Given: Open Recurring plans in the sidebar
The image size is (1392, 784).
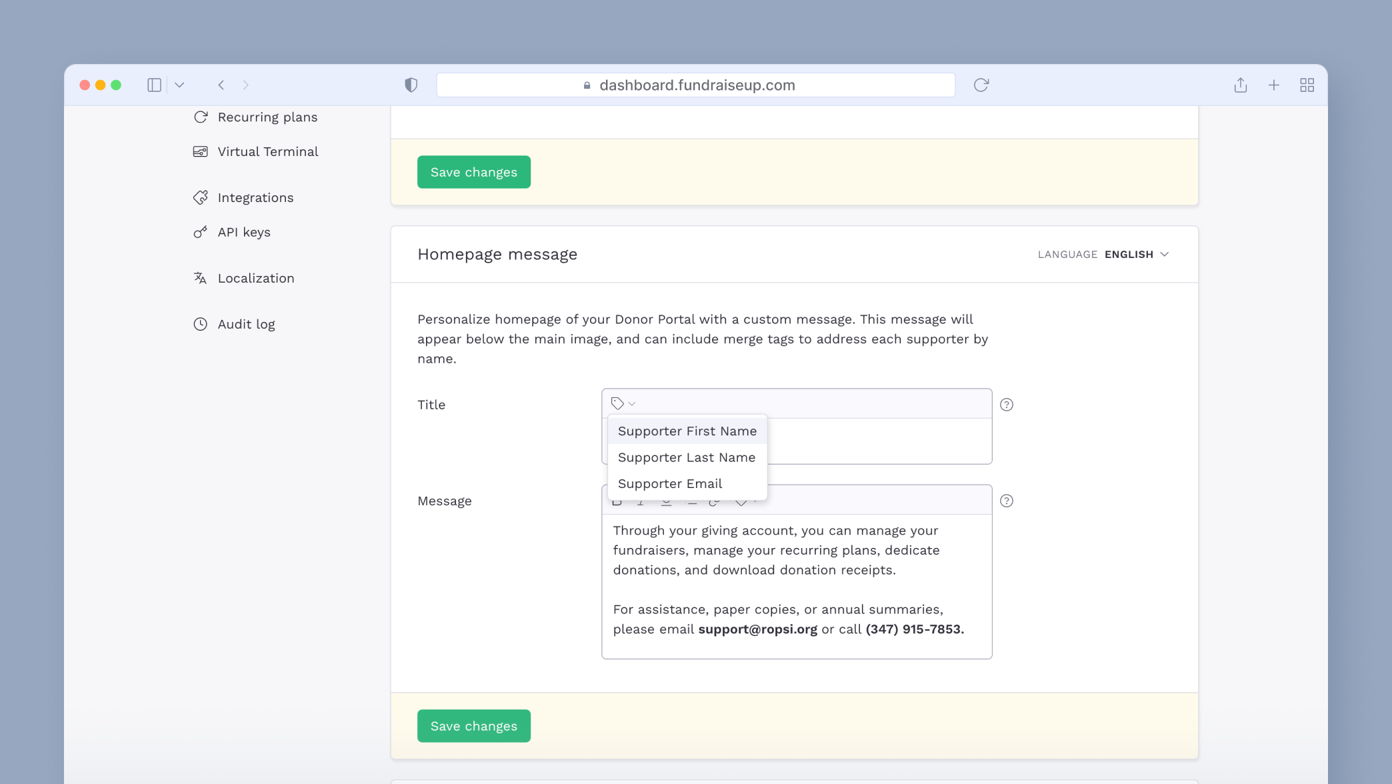Looking at the screenshot, I should point(268,116).
